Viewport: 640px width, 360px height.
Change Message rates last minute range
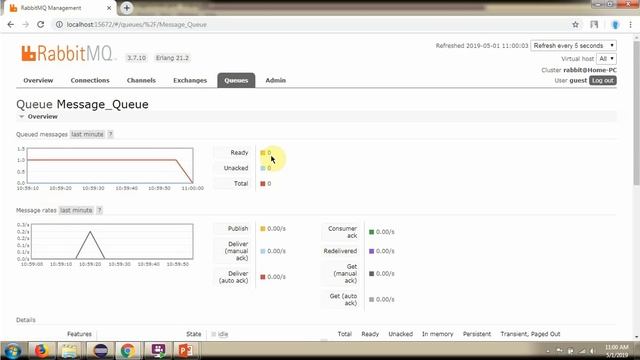point(76,210)
